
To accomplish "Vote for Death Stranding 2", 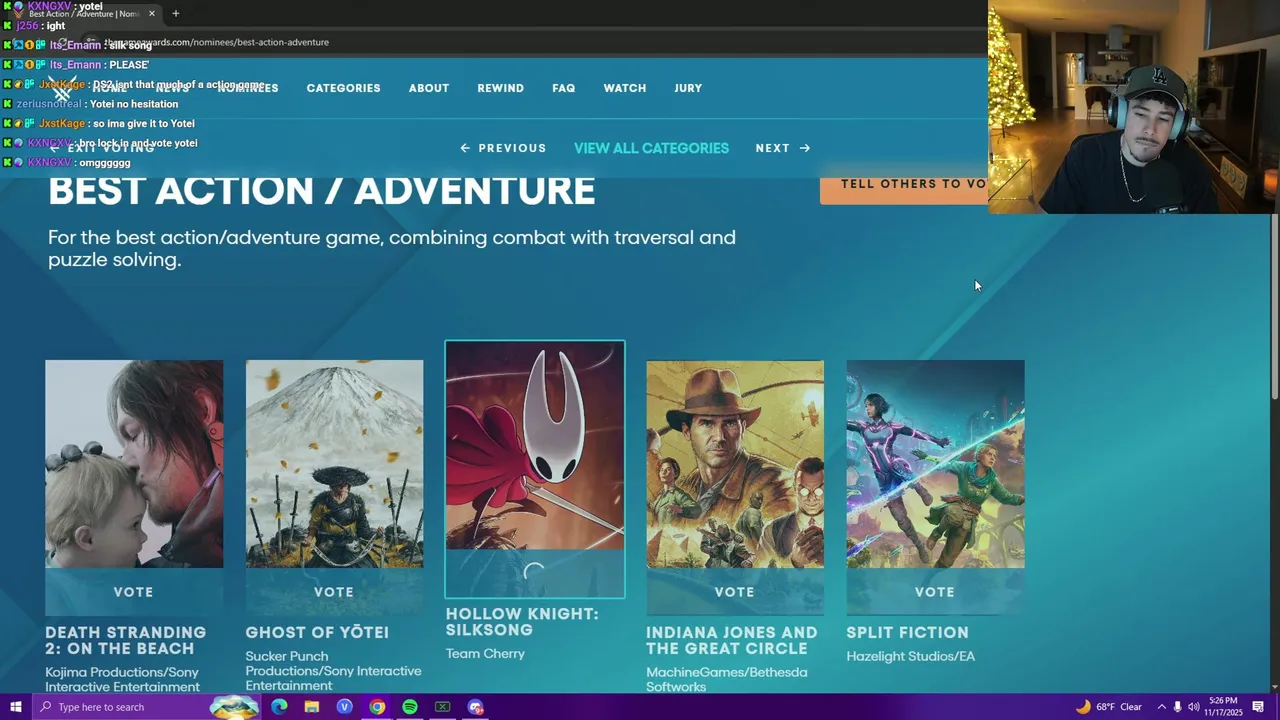I will 134,592.
